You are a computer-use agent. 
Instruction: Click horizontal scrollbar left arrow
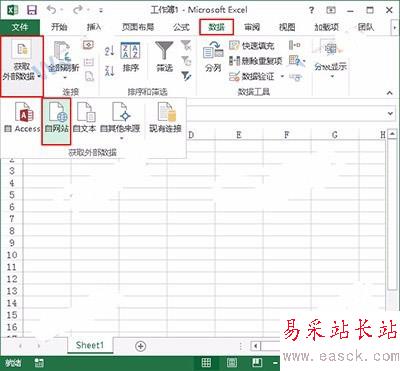pyautogui.click(x=255, y=346)
